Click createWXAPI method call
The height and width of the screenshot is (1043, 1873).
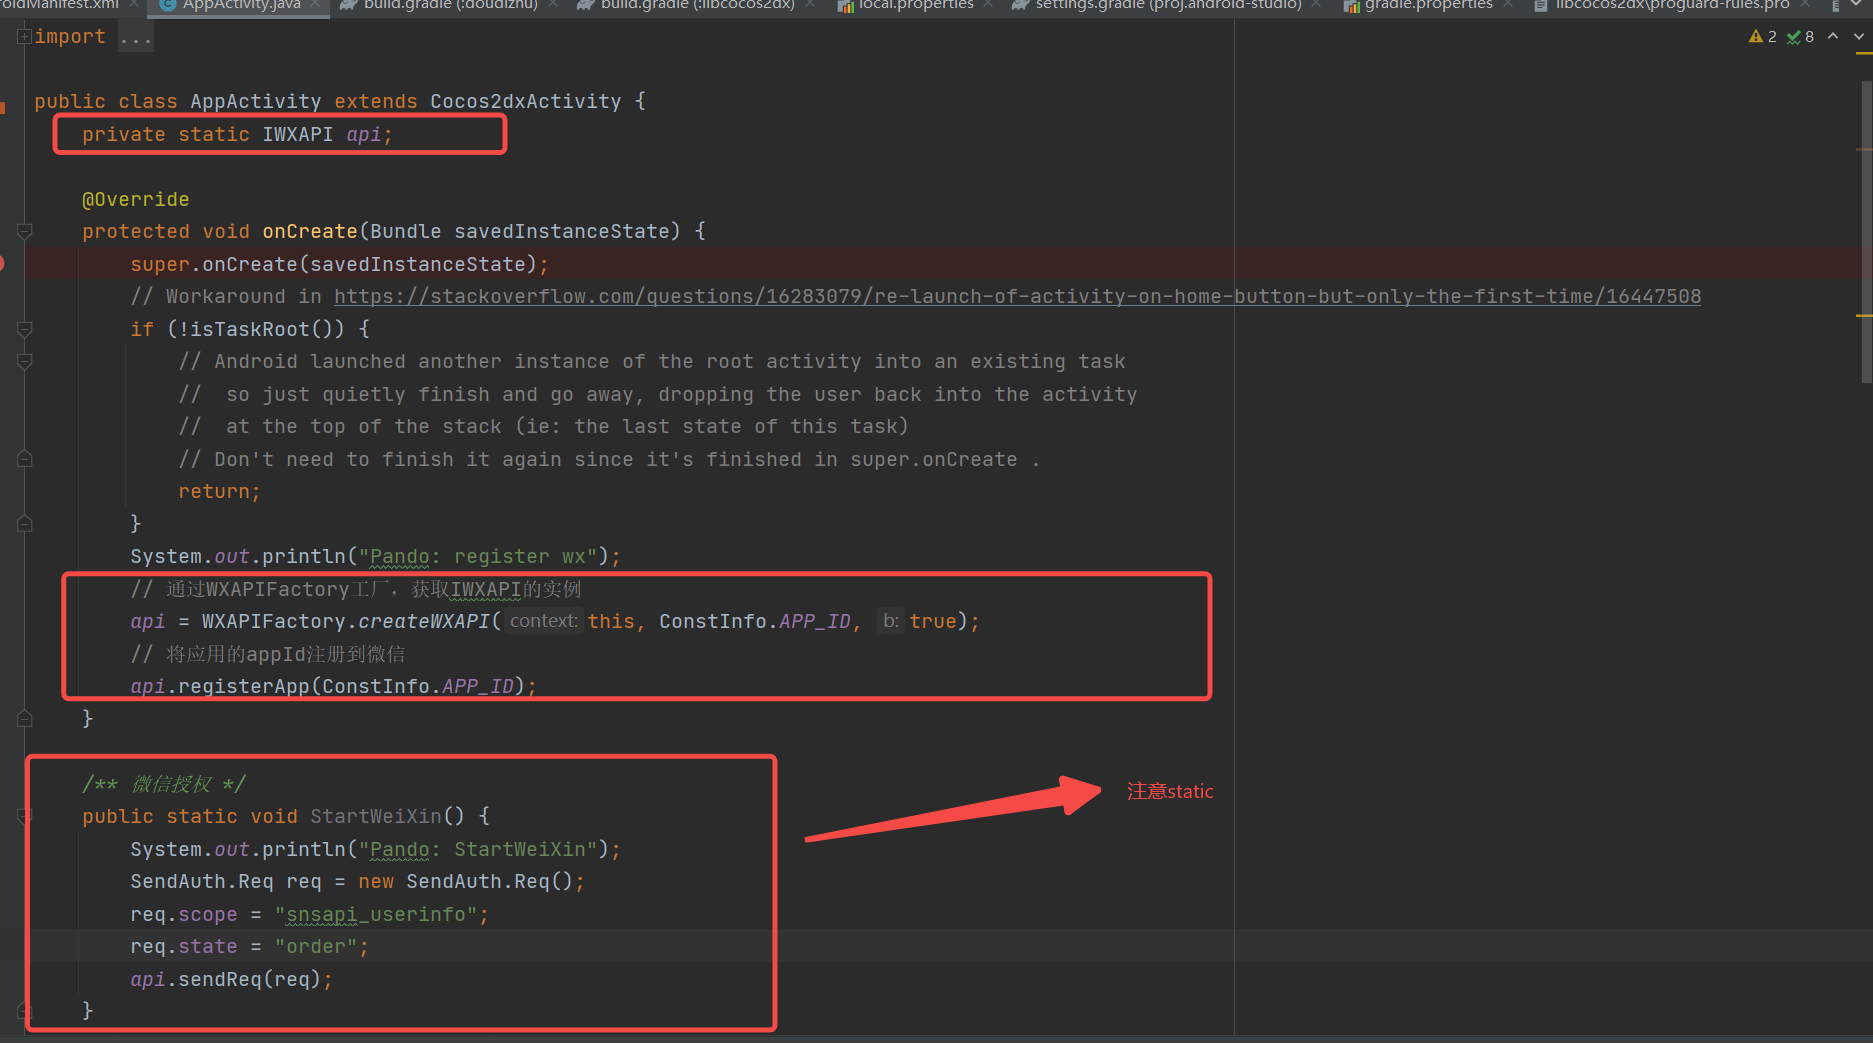[x=424, y=621]
